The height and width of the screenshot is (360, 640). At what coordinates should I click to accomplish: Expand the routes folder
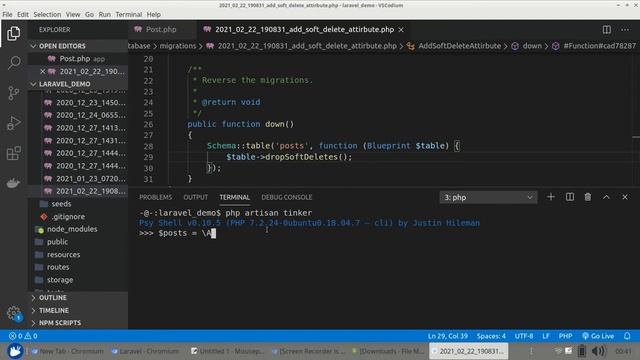coord(58,267)
